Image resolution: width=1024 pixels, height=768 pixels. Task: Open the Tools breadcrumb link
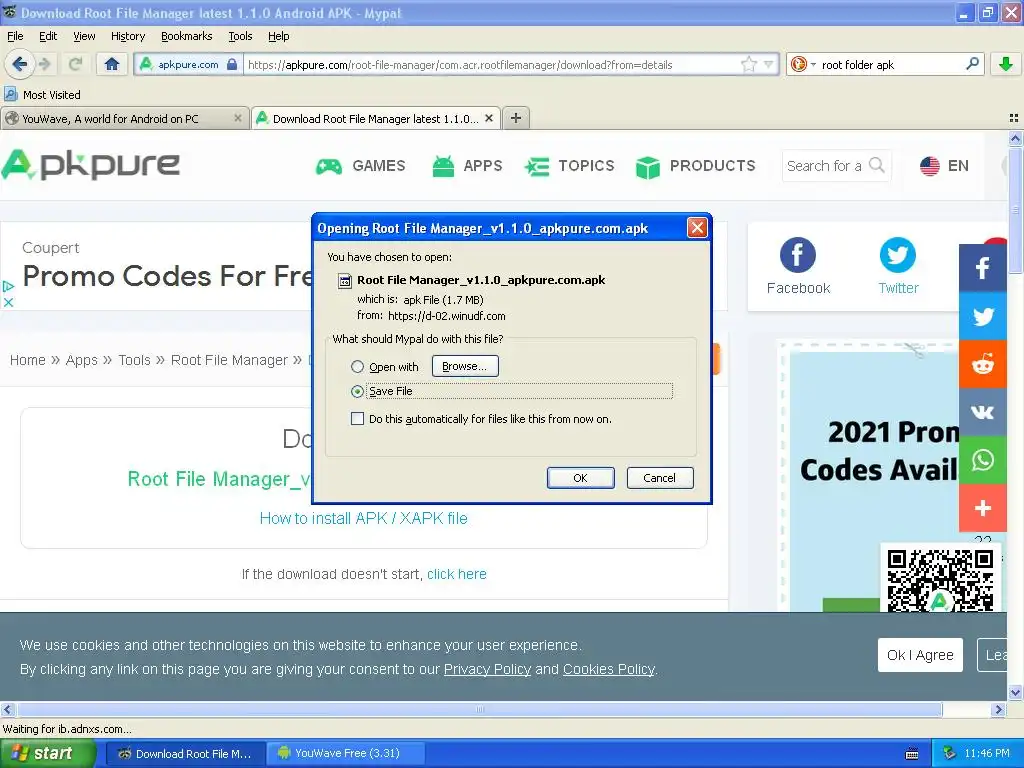(135, 360)
